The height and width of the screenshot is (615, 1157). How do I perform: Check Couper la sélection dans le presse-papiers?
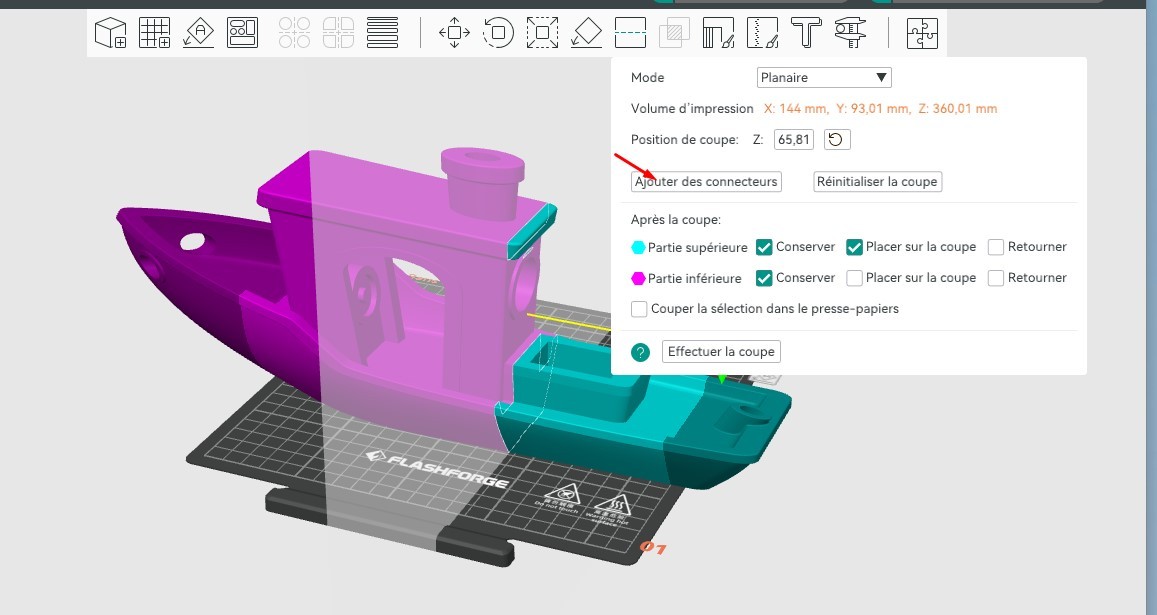(x=639, y=309)
